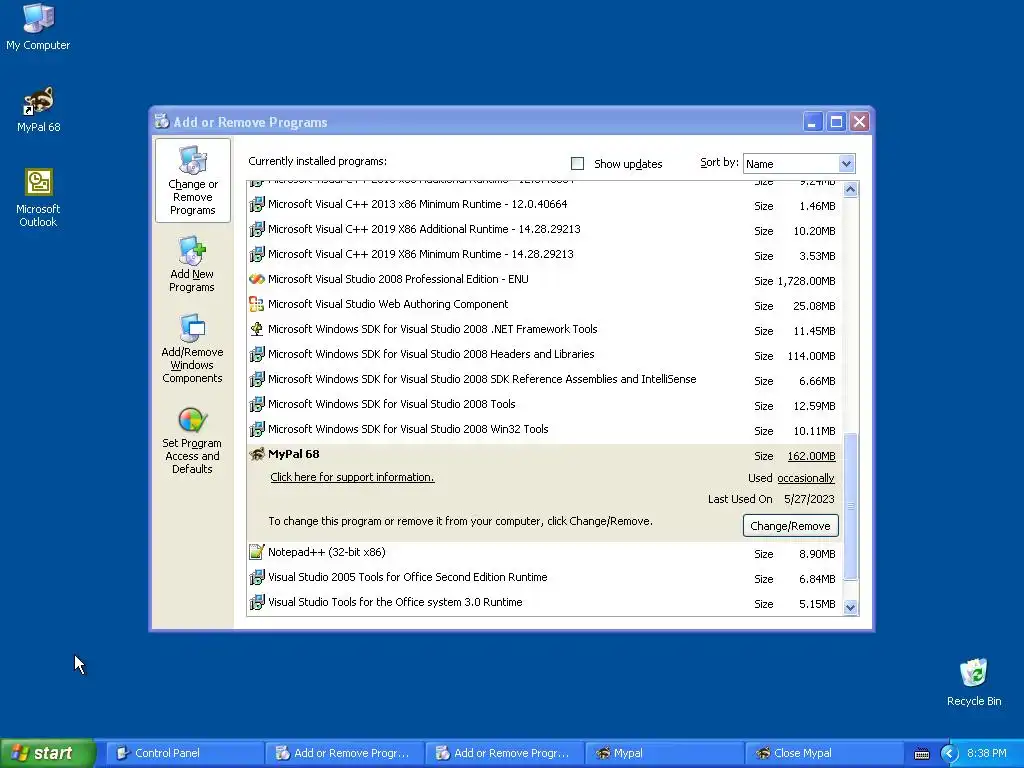Launch MyPal 68 desktop shortcut
This screenshot has height=768, width=1024.
click(x=38, y=109)
